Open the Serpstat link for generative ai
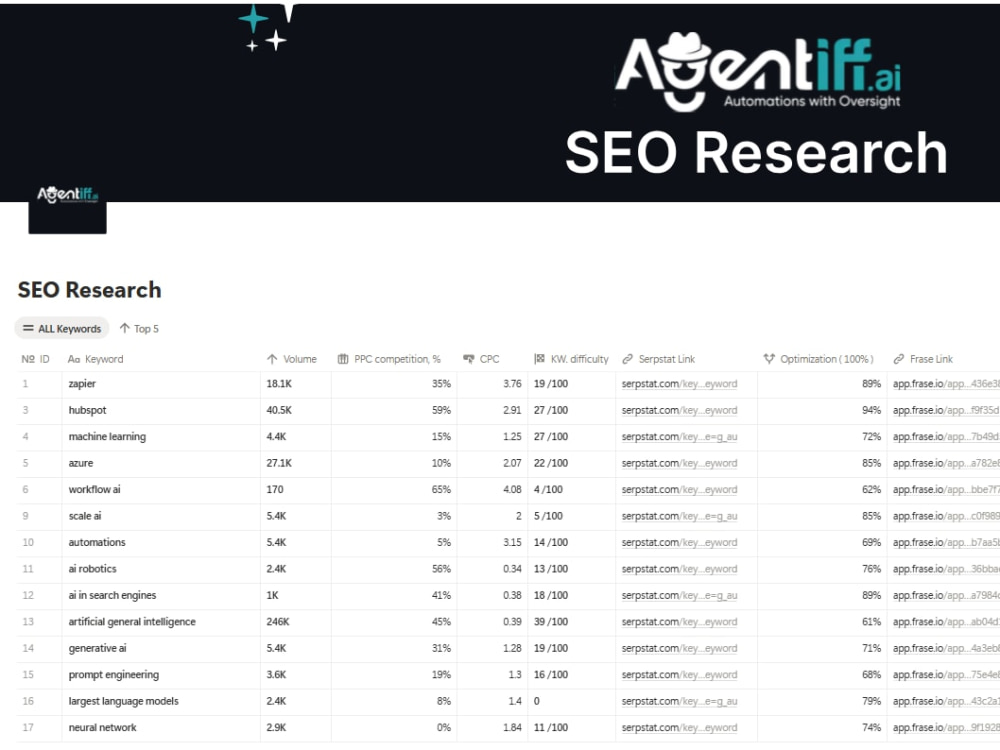Image resolution: width=1000 pixels, height=750 pixels. pyautogui.click(x=679, y=649)
